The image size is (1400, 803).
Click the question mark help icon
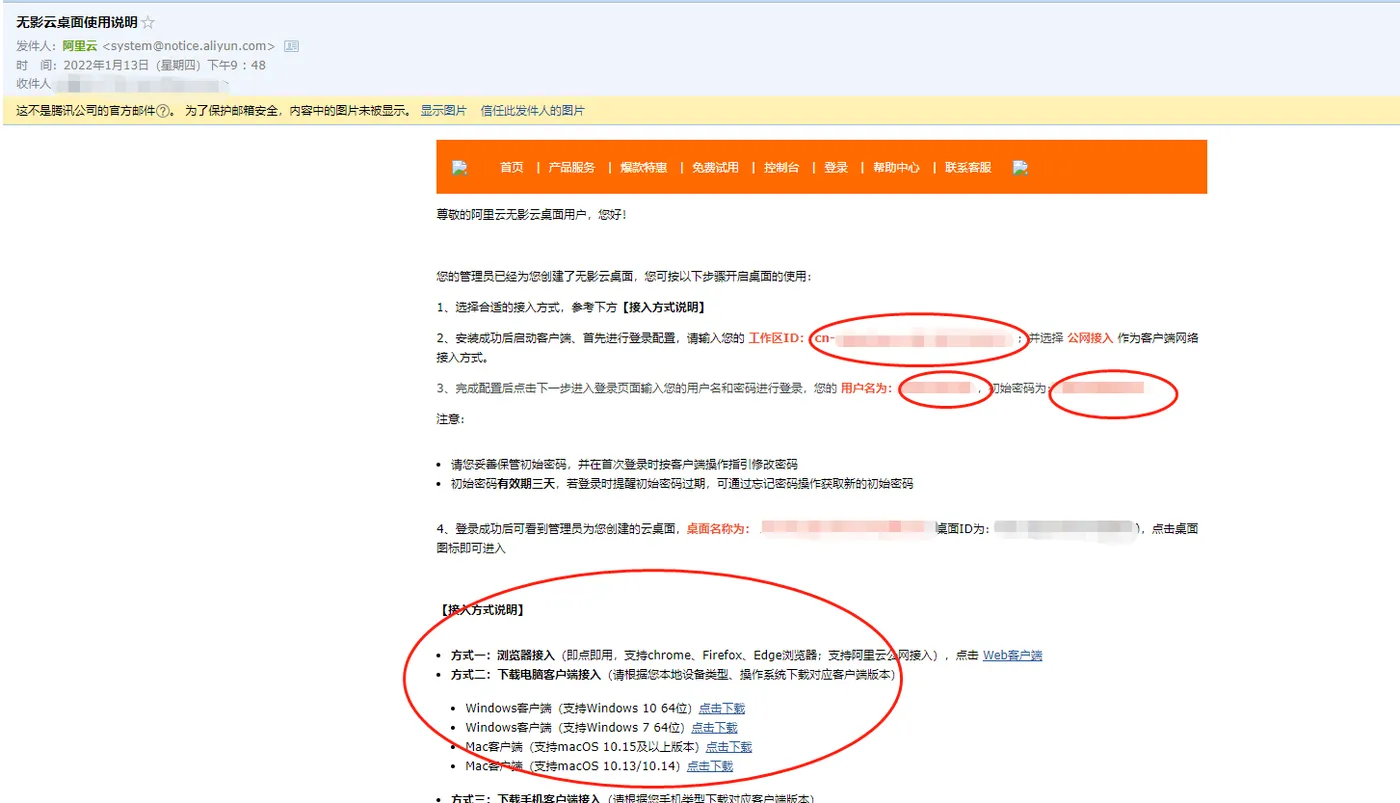click(x=163, y=111)
